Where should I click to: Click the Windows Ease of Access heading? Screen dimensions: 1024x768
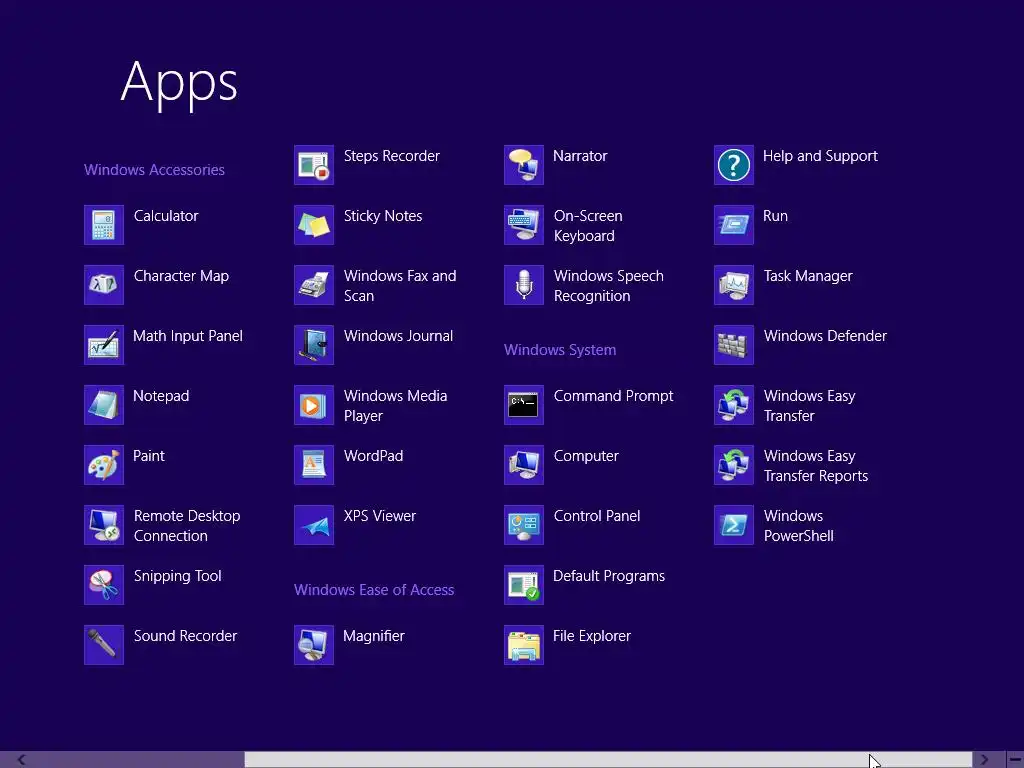(374, 590)
